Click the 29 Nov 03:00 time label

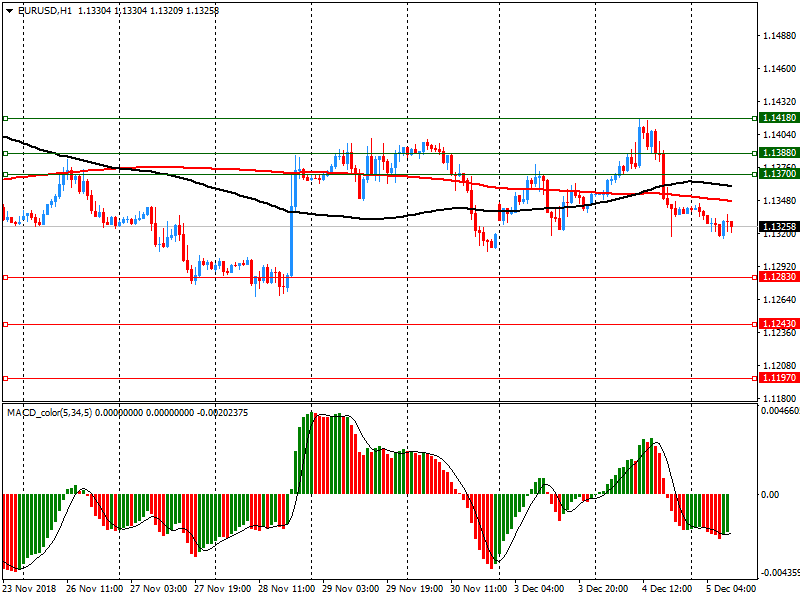[351, 590]
